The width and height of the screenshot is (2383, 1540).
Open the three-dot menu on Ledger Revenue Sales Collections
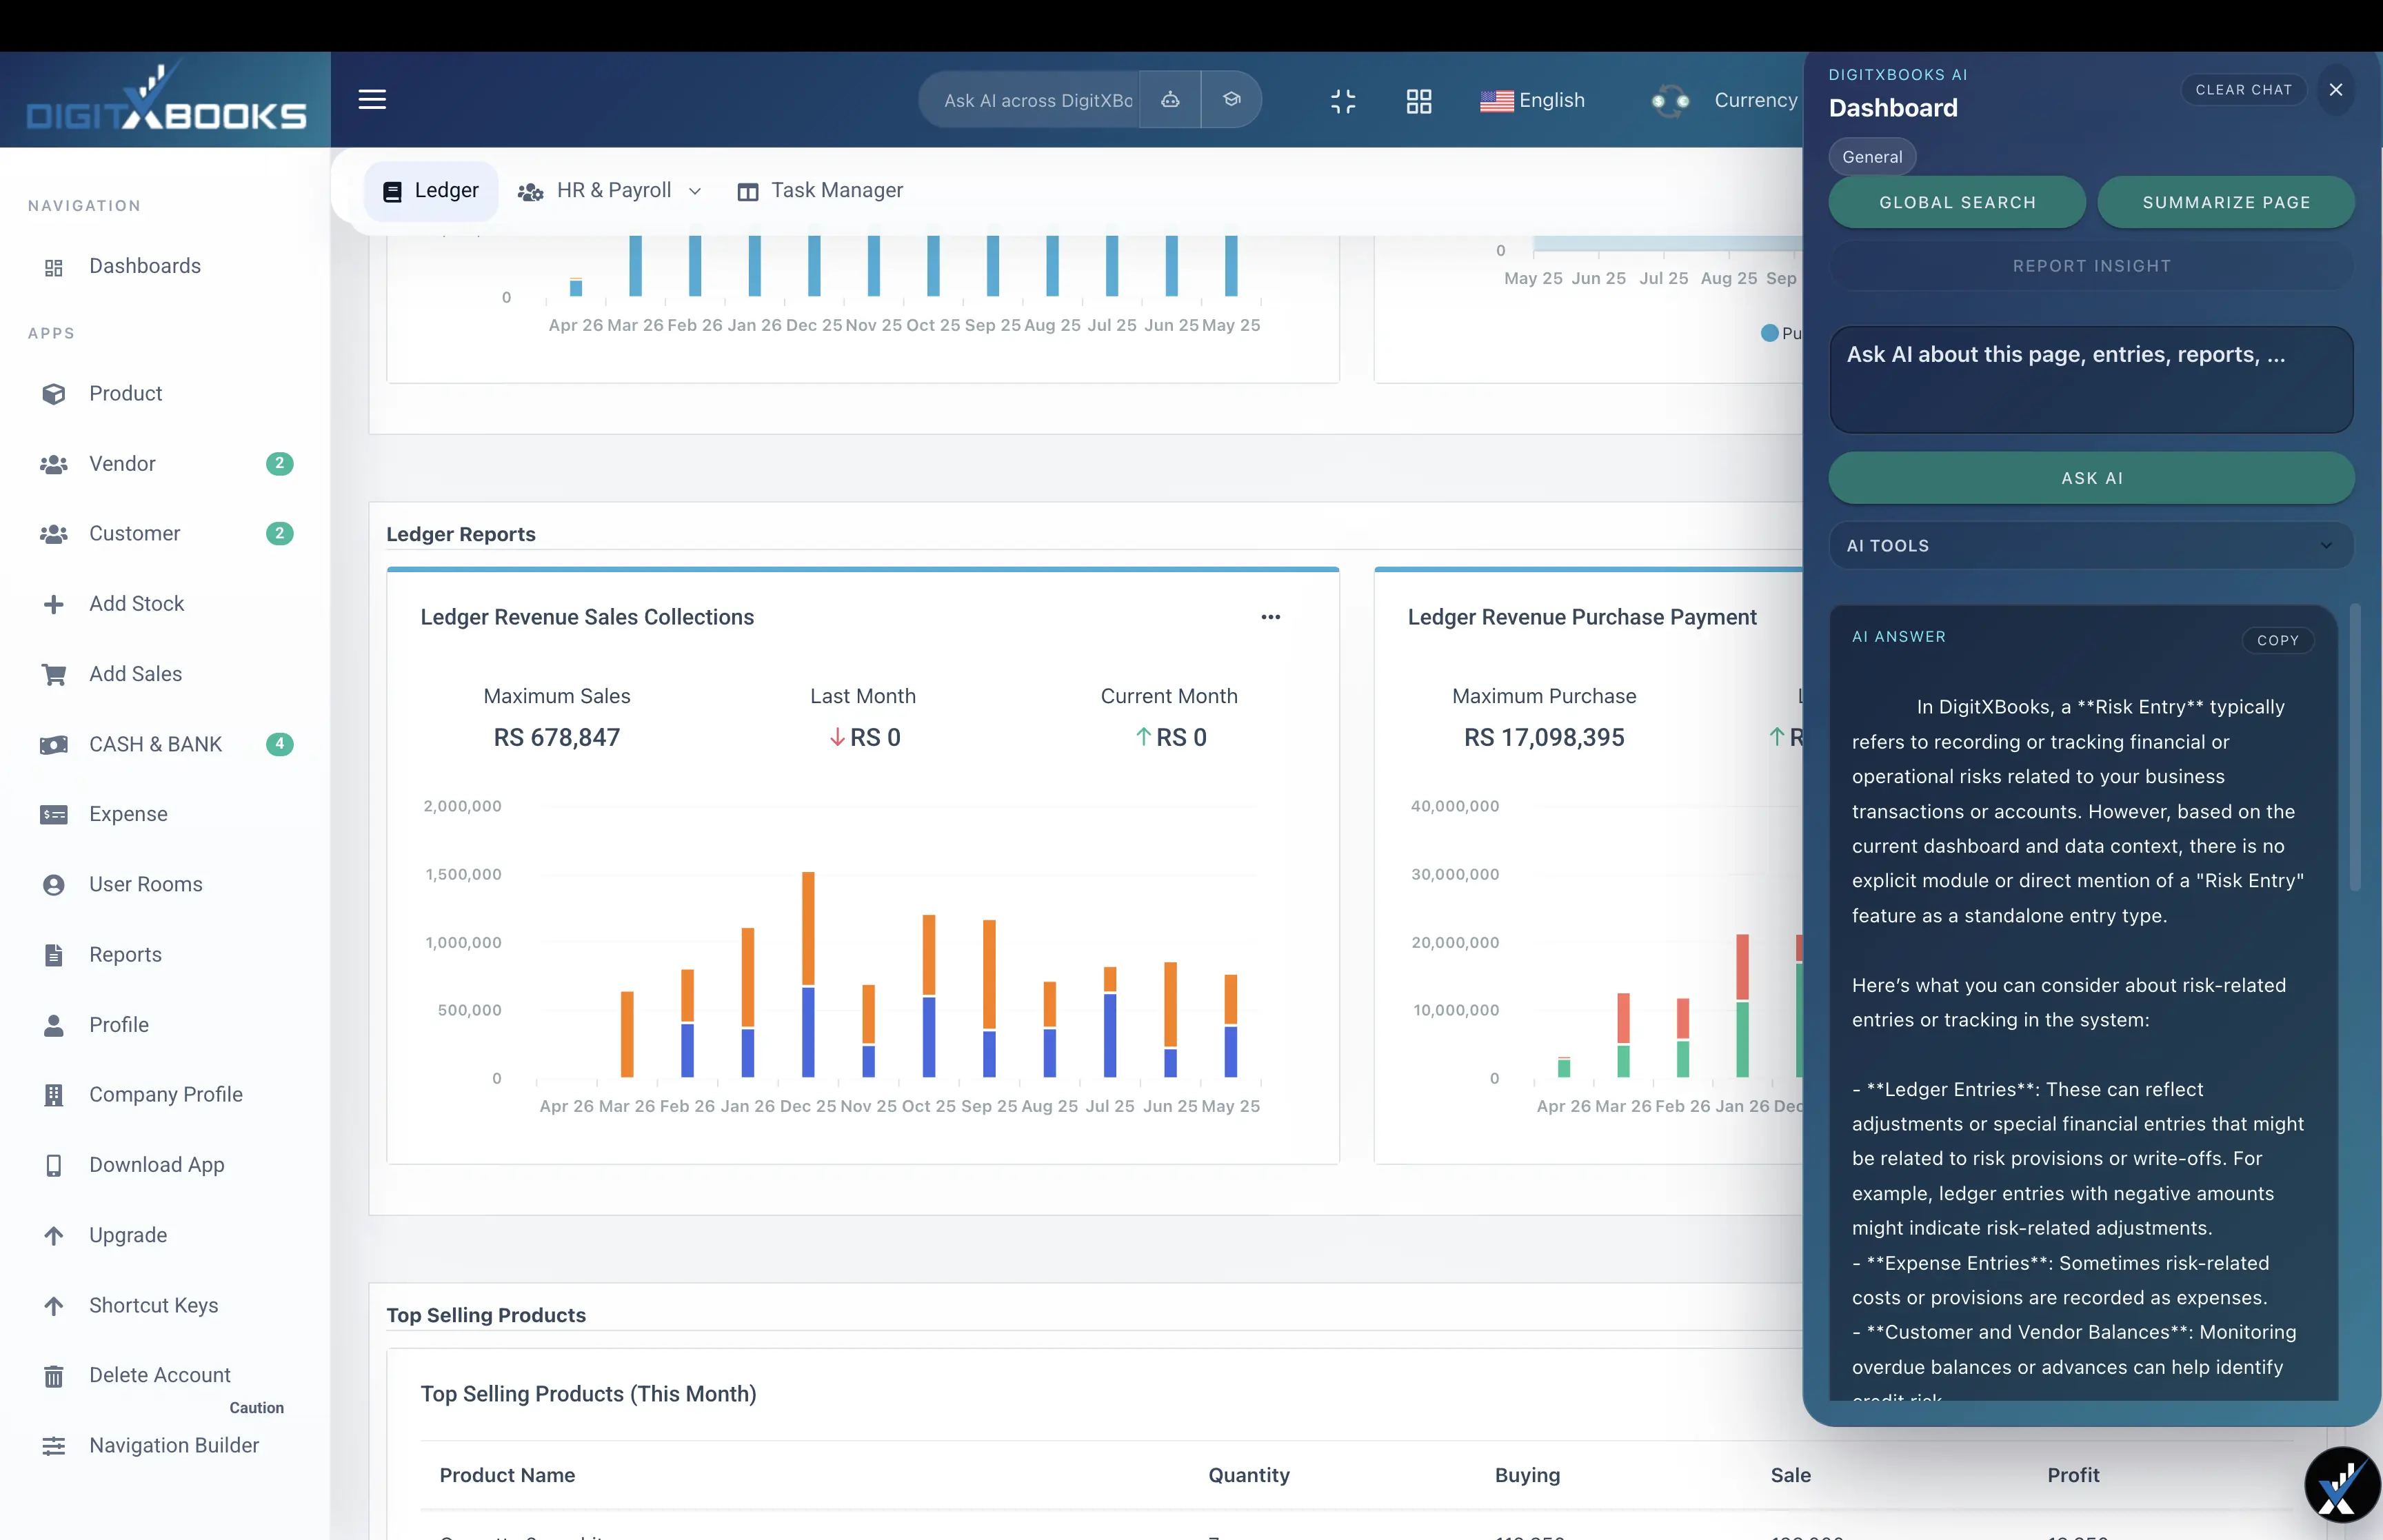[x=1271, y=617]
